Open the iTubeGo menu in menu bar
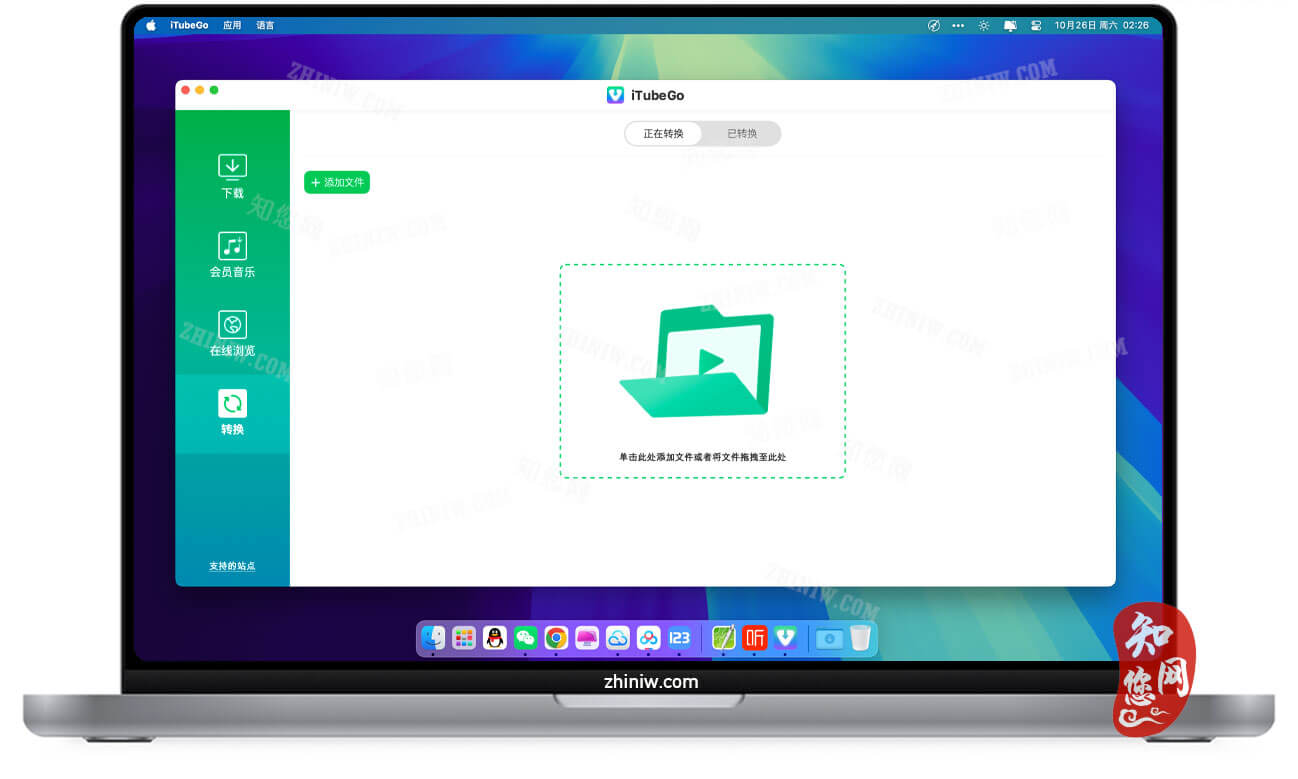 coord(189,26)
